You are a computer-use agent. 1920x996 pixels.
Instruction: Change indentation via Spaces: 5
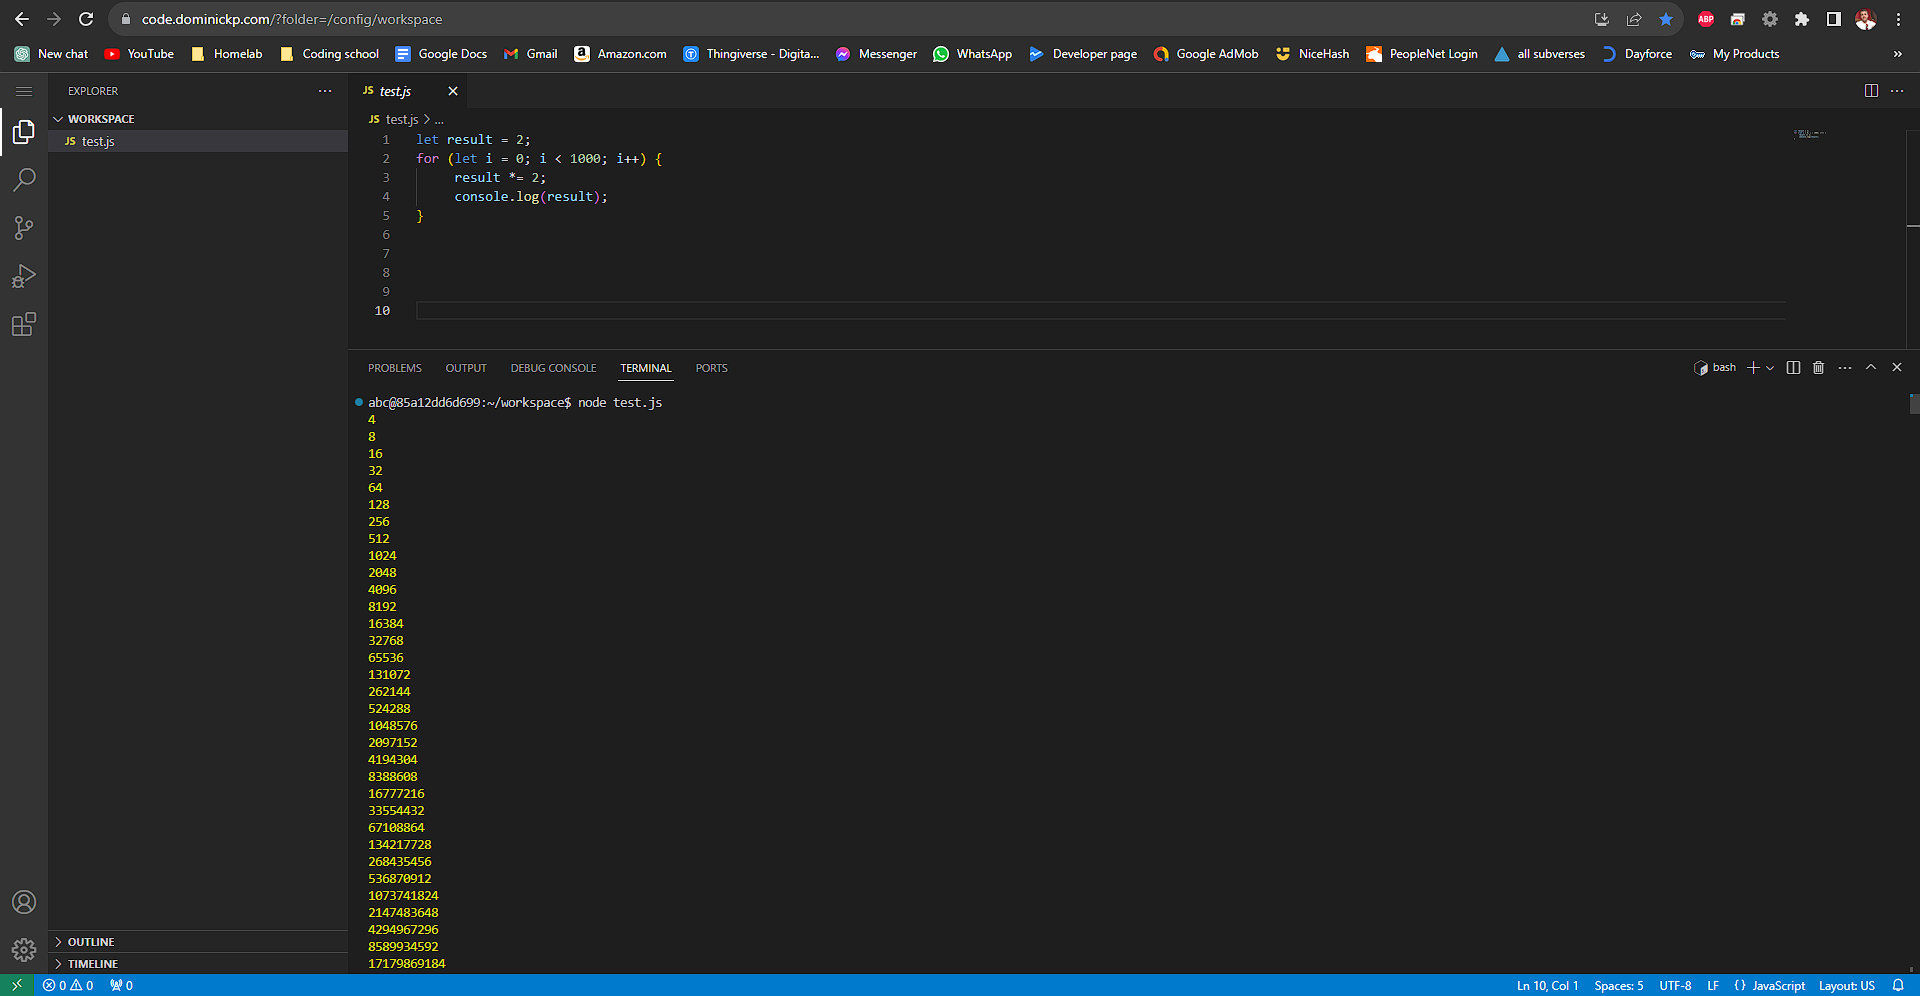[x=1618, y=985]
